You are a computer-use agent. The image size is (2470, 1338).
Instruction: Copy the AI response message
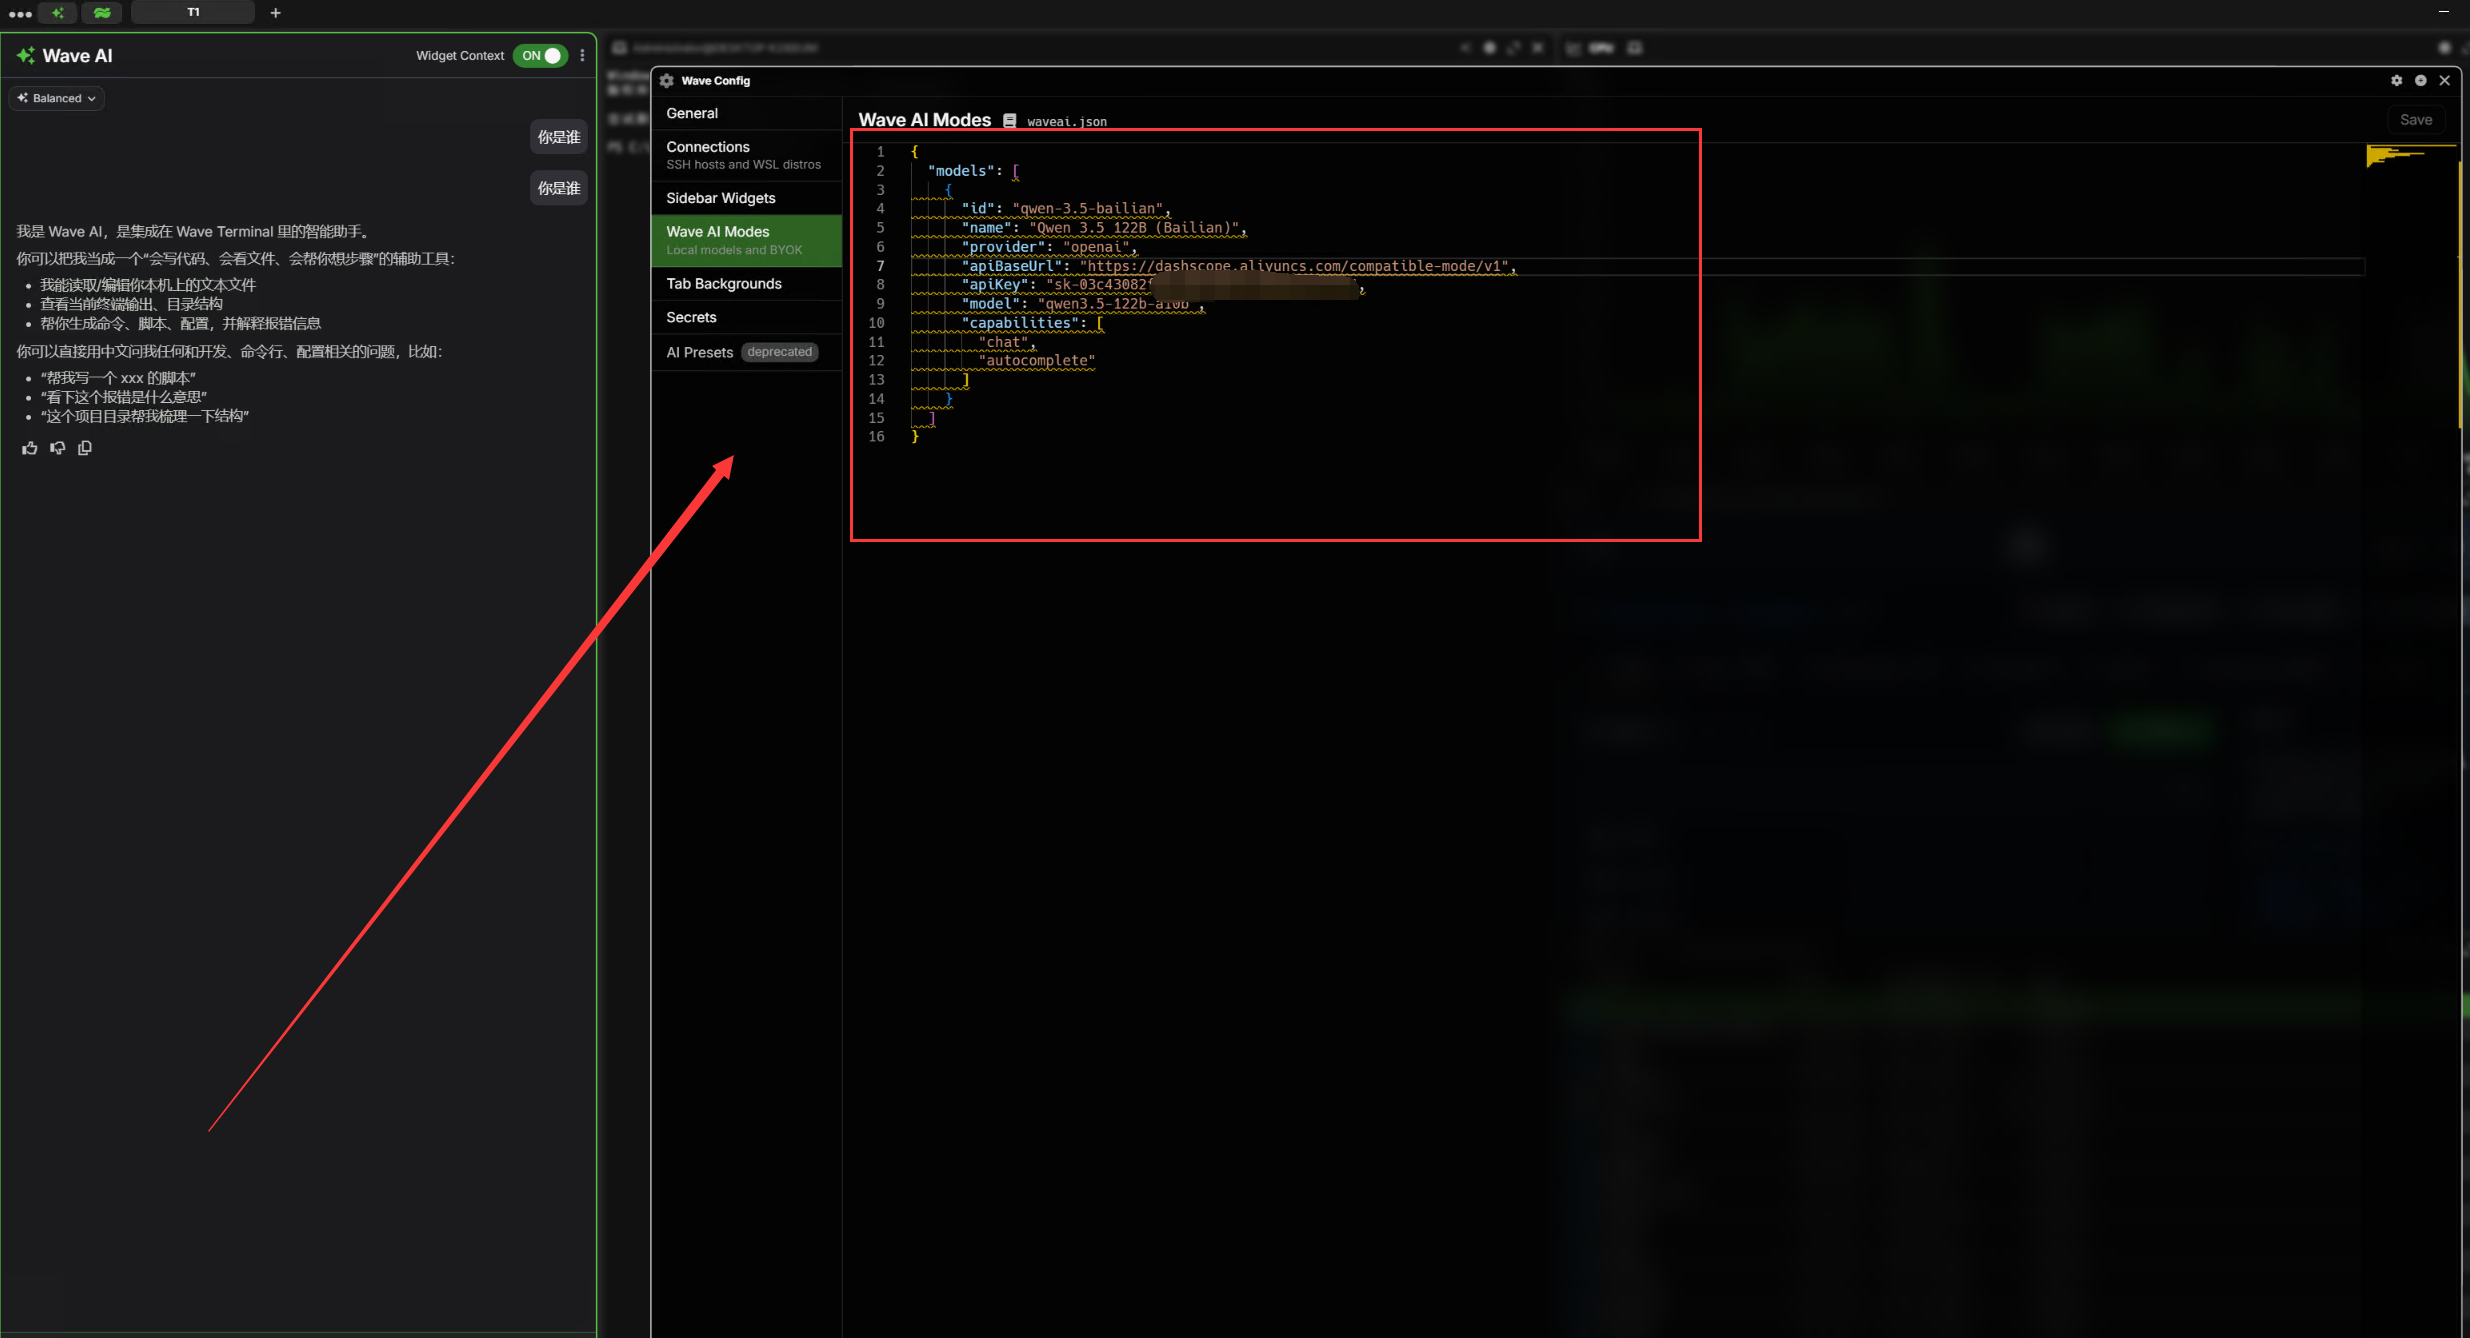click(85, 448)
